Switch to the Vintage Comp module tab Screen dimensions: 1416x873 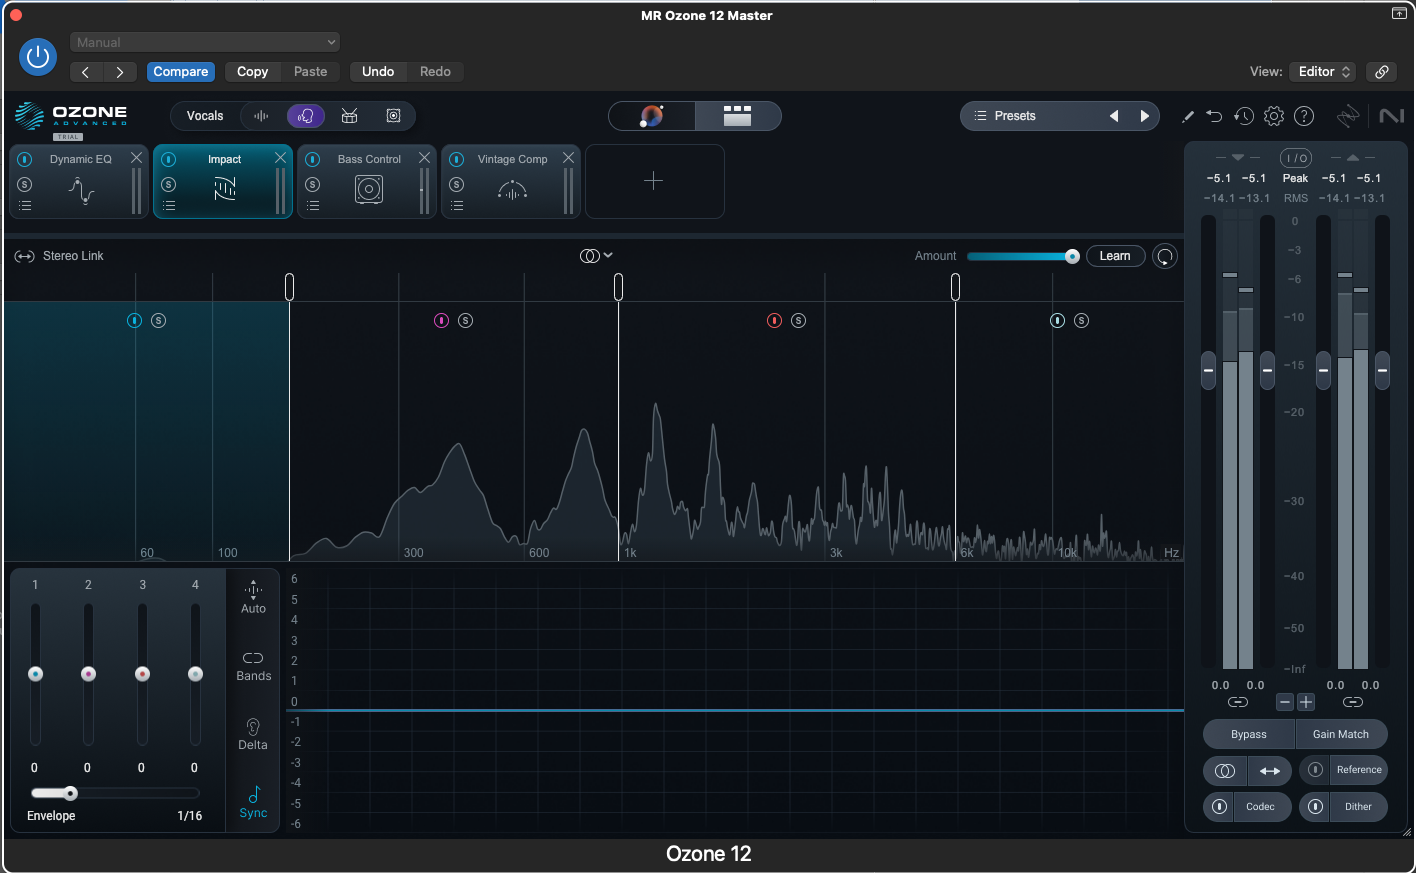511,158
